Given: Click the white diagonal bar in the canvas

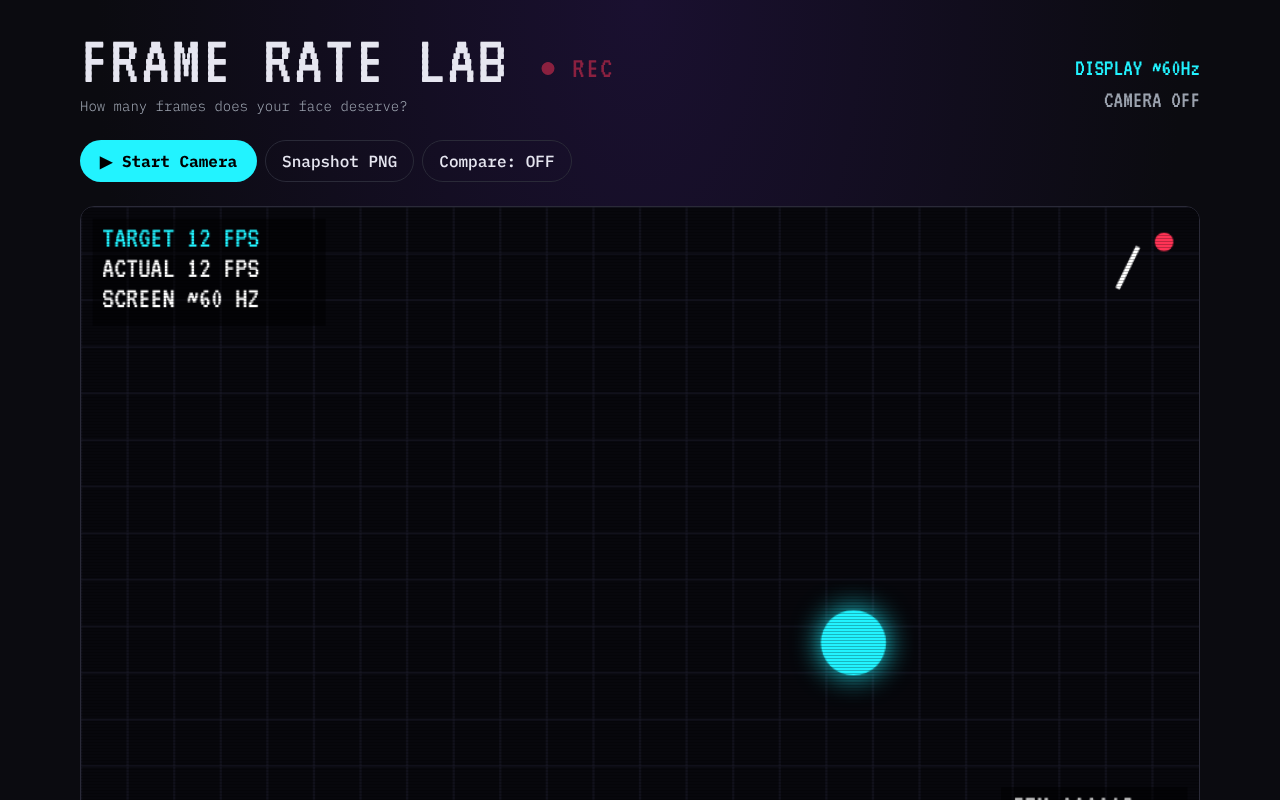Looking at the screenshot, I should click(1128, 268).
